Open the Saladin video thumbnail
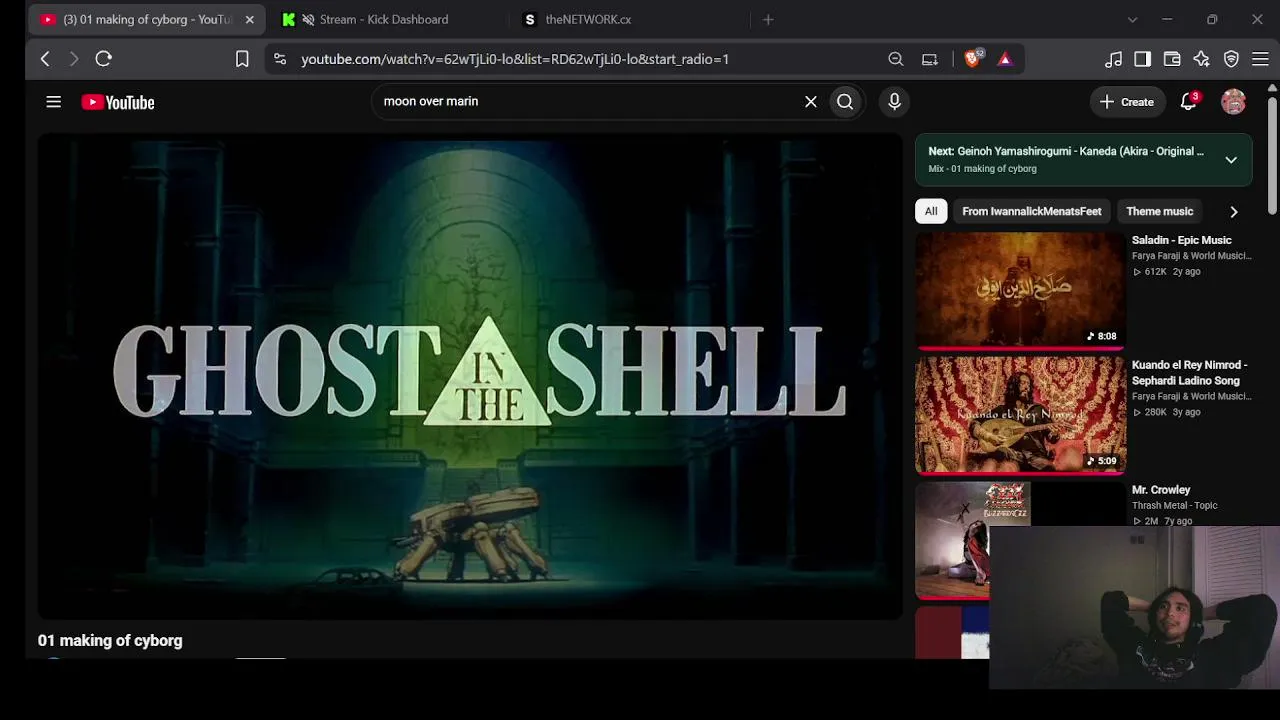Screen dimensions: 1280x720 [1020, 290]
